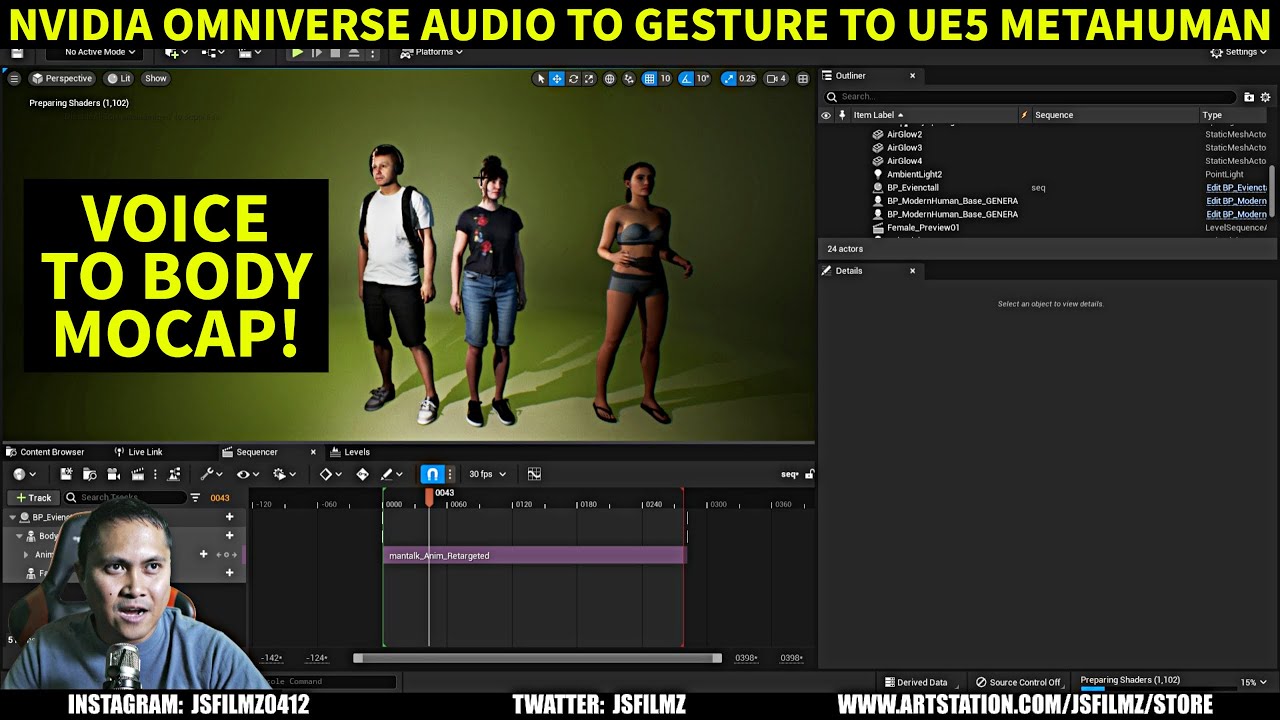This screenshot has width=1280, height=720.
Task: Open the Sequencer curve editor
Action: (x=534, y=474)
